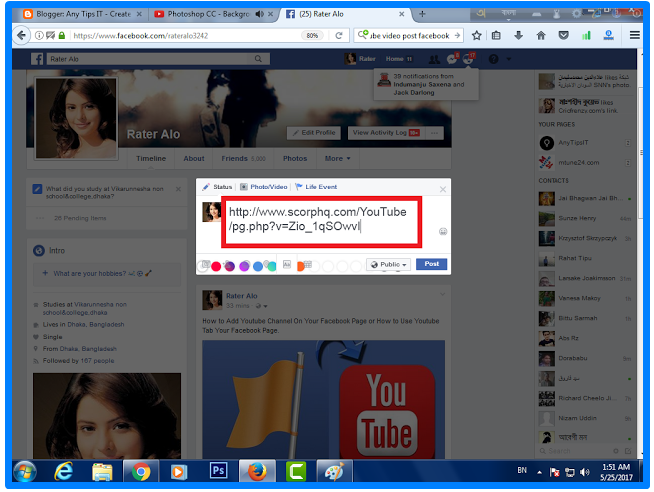Open Facebook Messenger messages icon

[x=452, y=59]
